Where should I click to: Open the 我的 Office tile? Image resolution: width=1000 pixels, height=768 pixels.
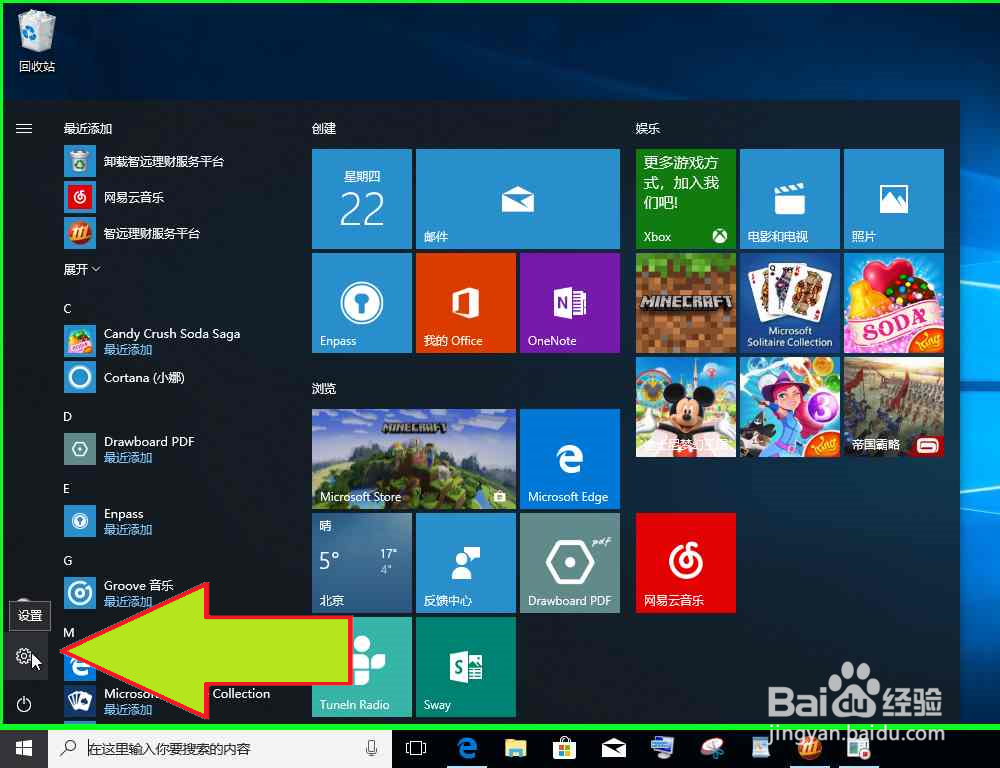[x=466, y=303]
